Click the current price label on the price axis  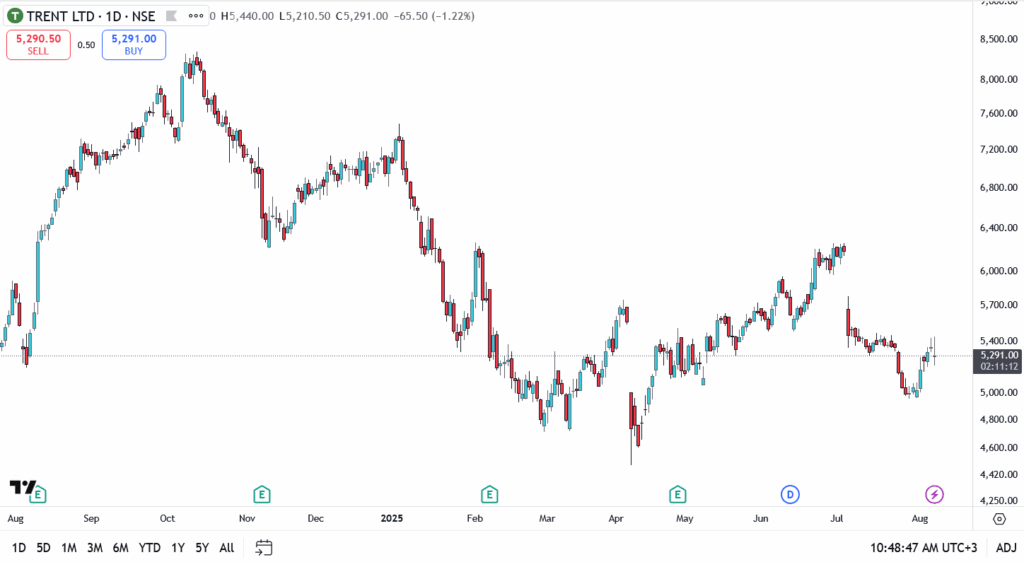click(x=999, y=355)
